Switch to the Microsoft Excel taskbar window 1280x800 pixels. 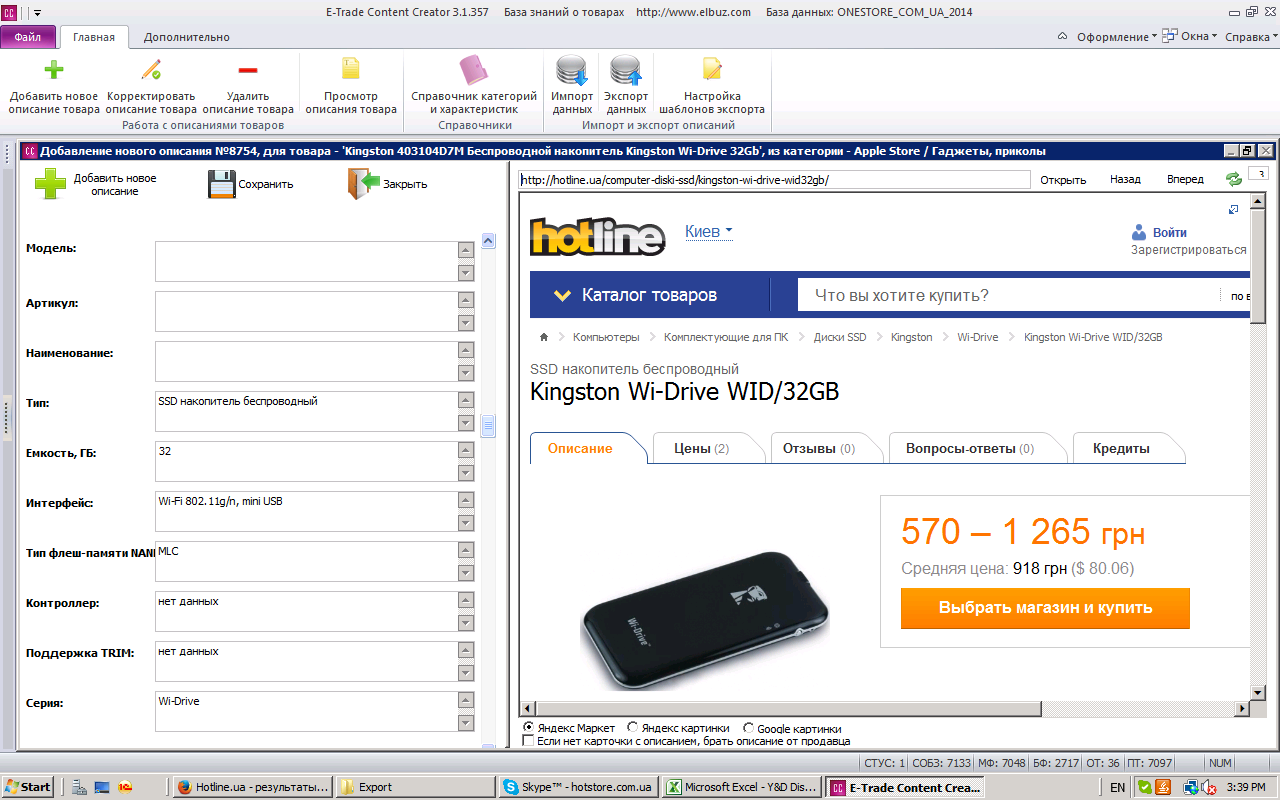[x=742, y=787]
